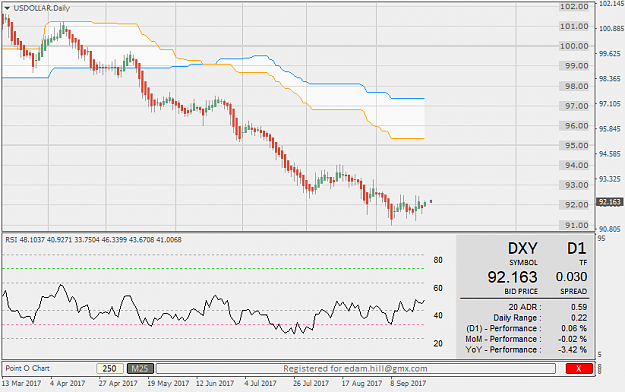Click the 19 May 2017 date label

[x=168, y=383]
